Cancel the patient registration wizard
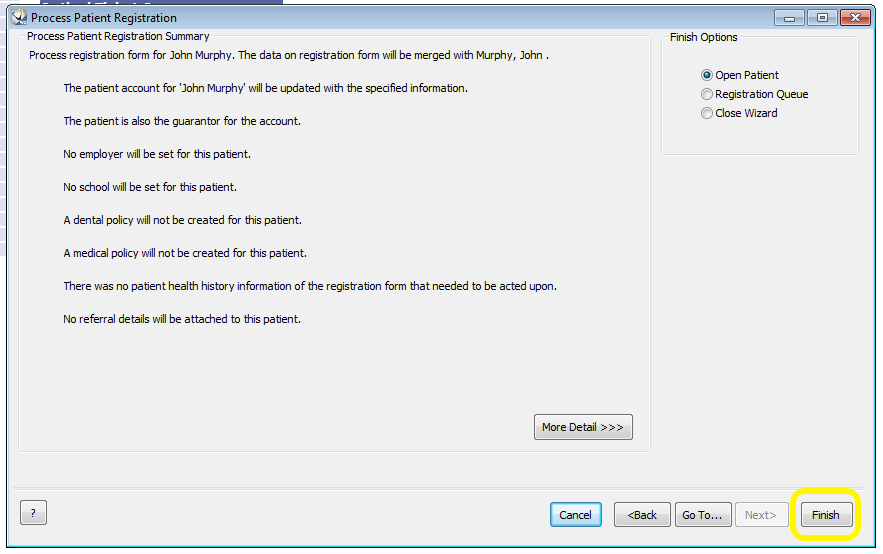Screen dimensions: 883x554 (576, 515)
